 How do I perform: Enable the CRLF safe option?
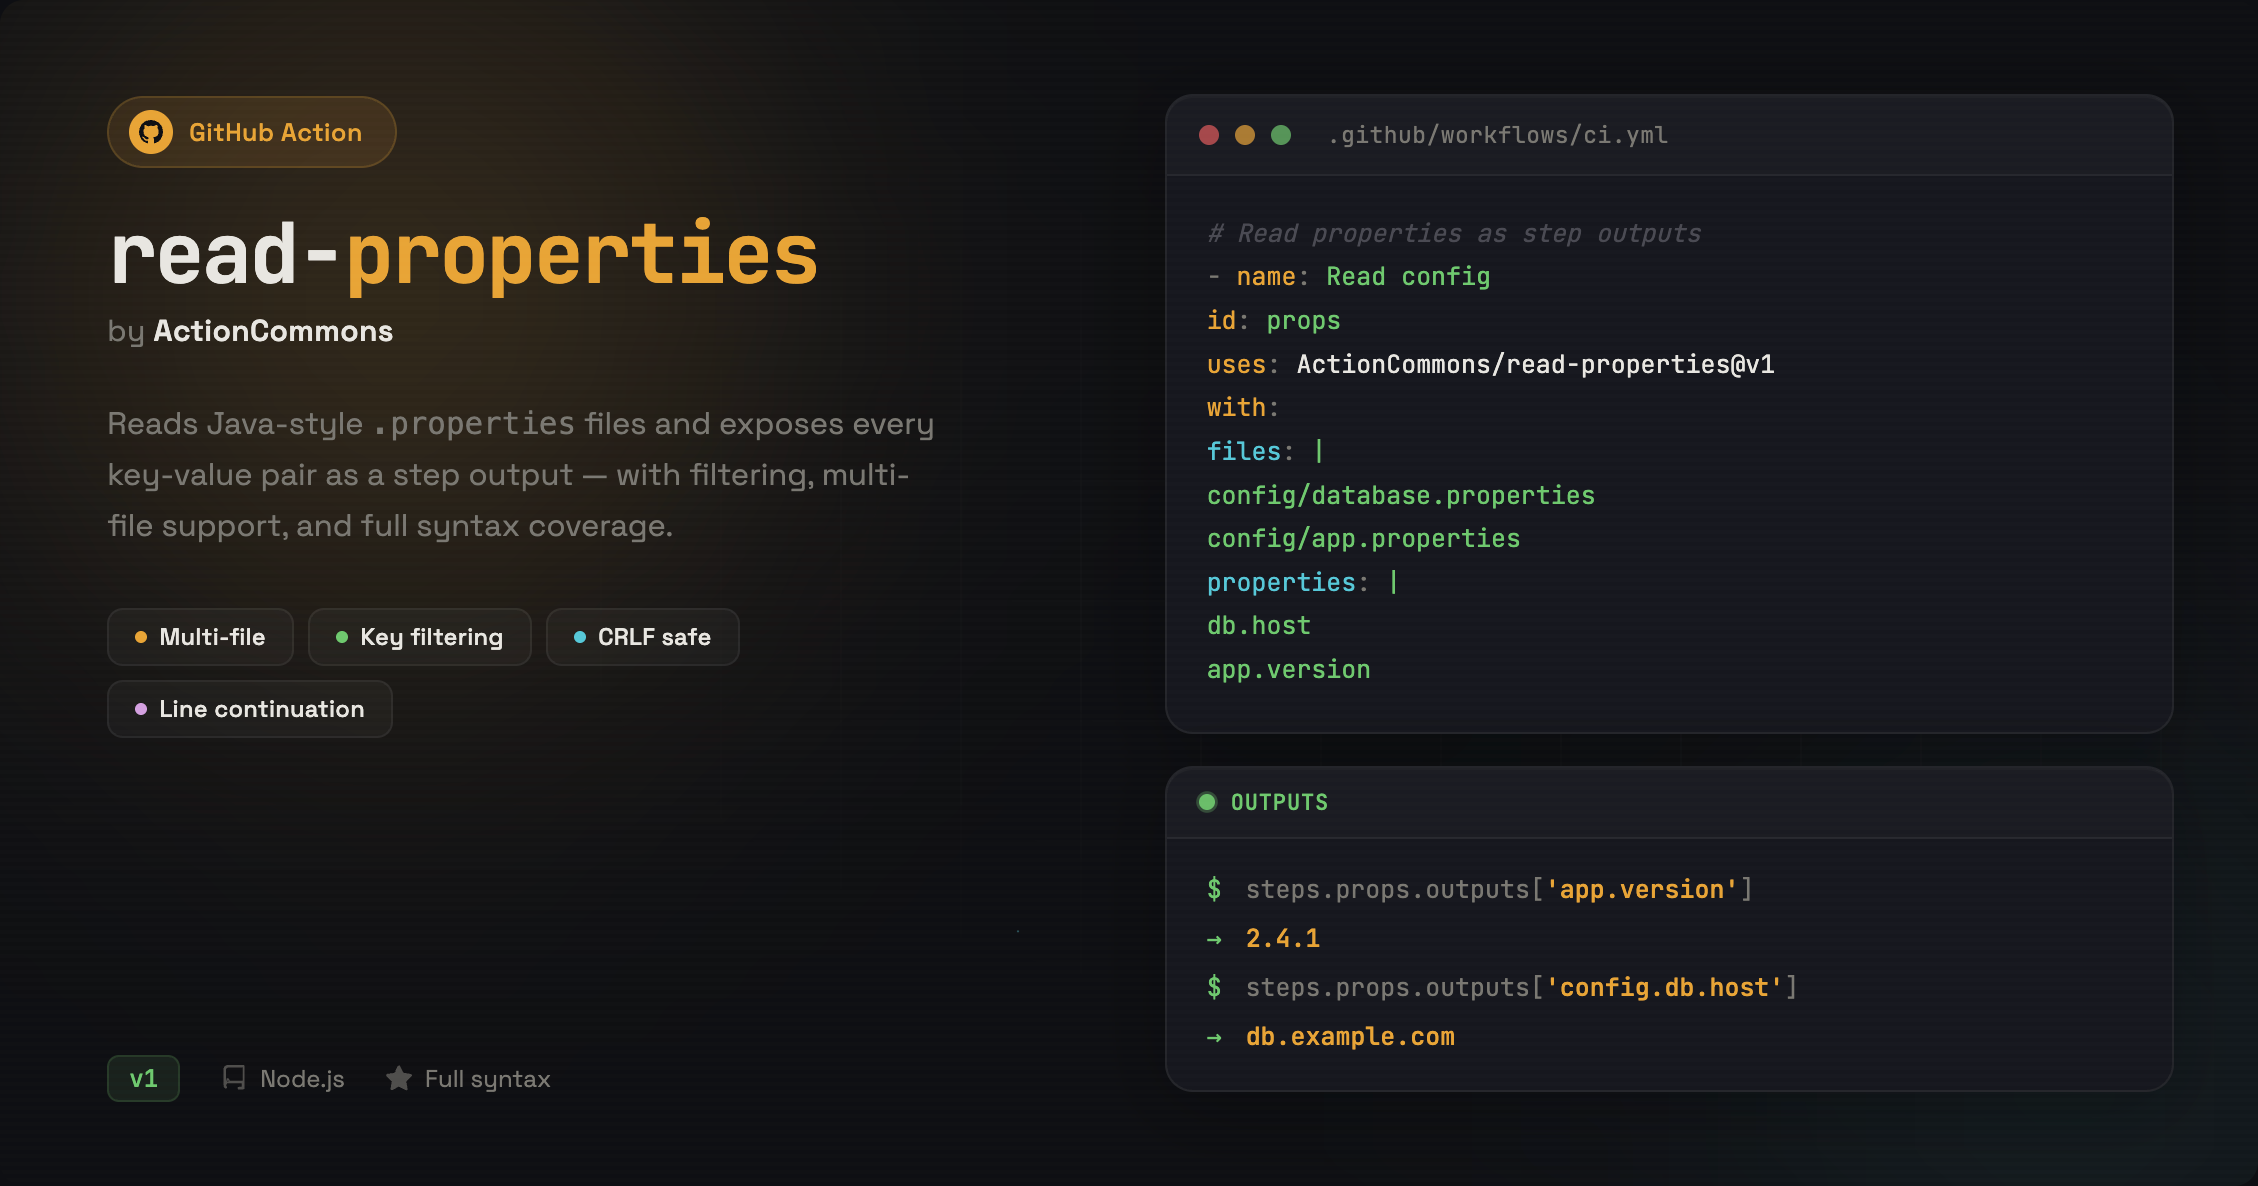point(642,637)
